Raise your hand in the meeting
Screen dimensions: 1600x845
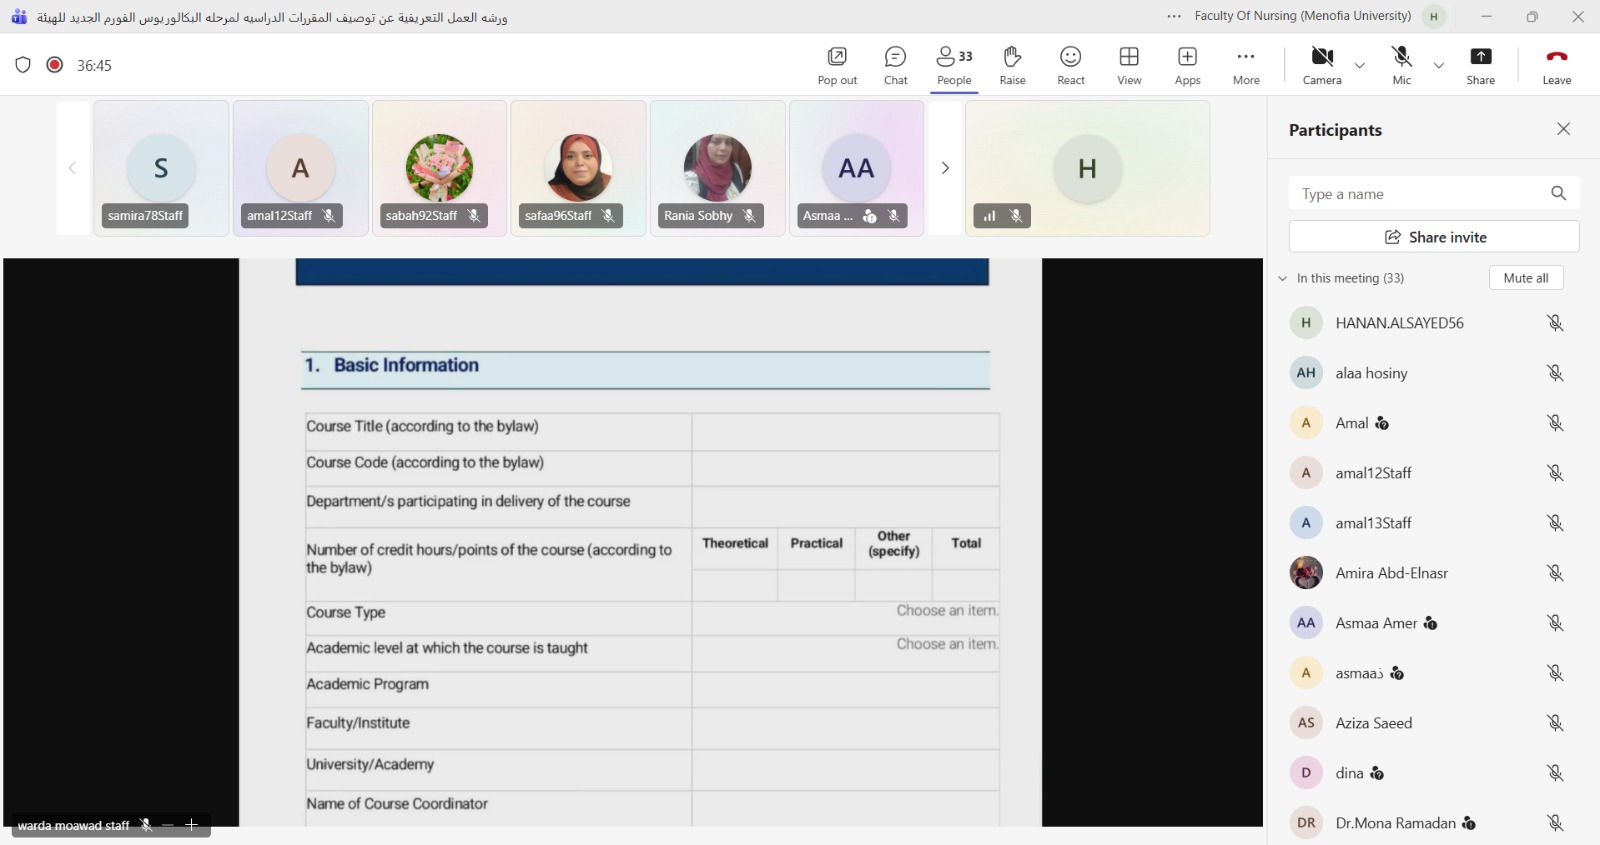(x=1012, y=65)
